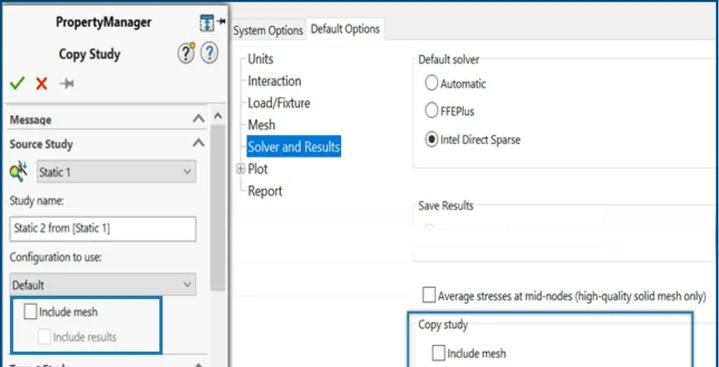Cancel Copy Study with red X
Screen dimensions: 719x367
click(42, 83)
